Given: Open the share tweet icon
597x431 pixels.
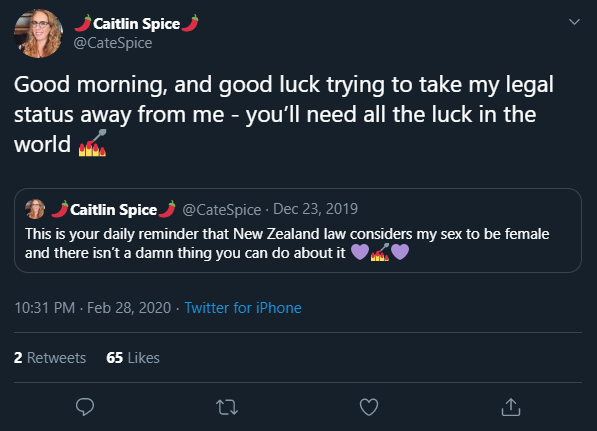Looking at the screenshot, I should [511, 407].
